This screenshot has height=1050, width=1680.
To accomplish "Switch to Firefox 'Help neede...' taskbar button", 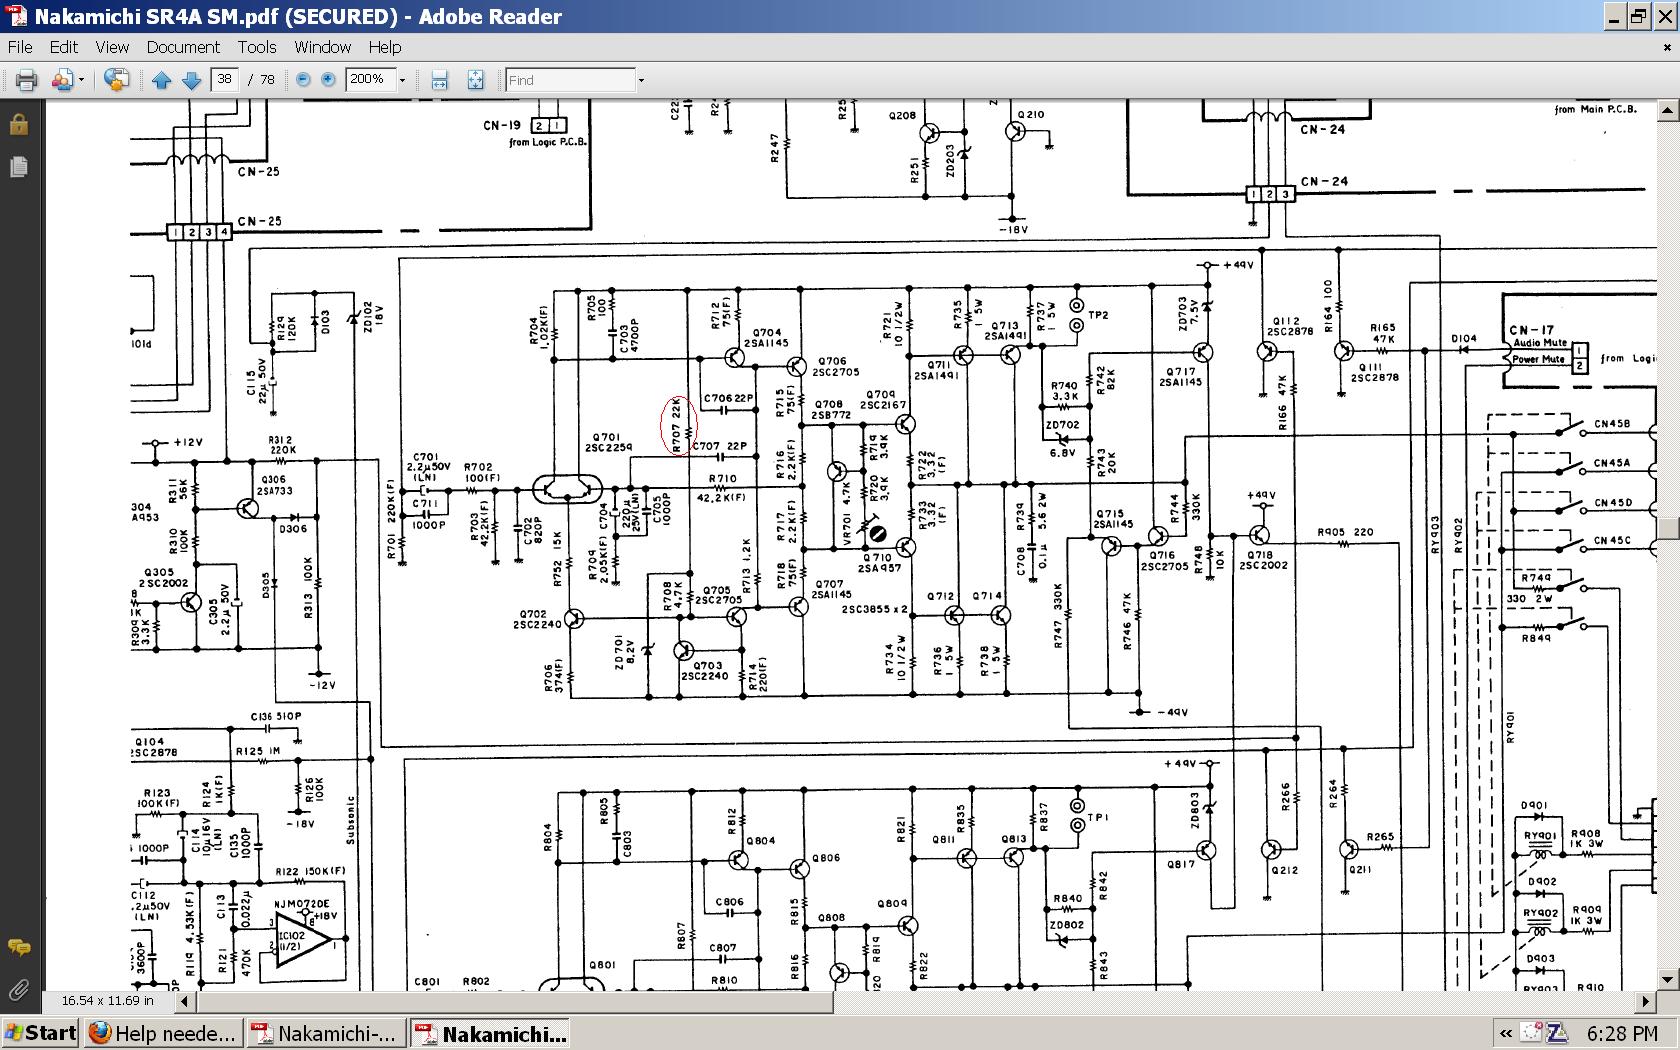I will 162,1033.
